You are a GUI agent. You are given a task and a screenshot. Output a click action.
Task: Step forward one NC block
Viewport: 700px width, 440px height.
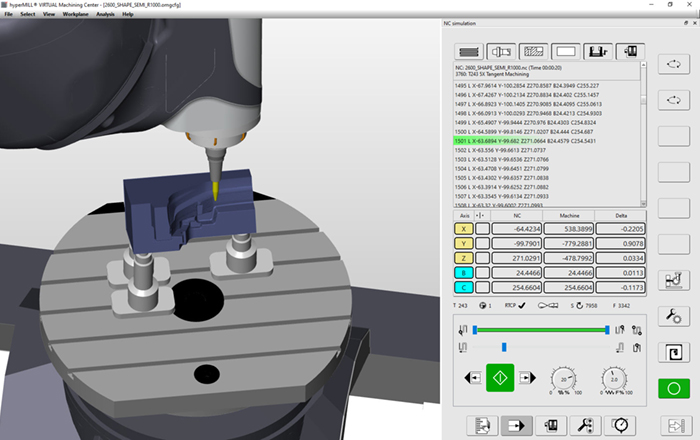coord(527,378)
